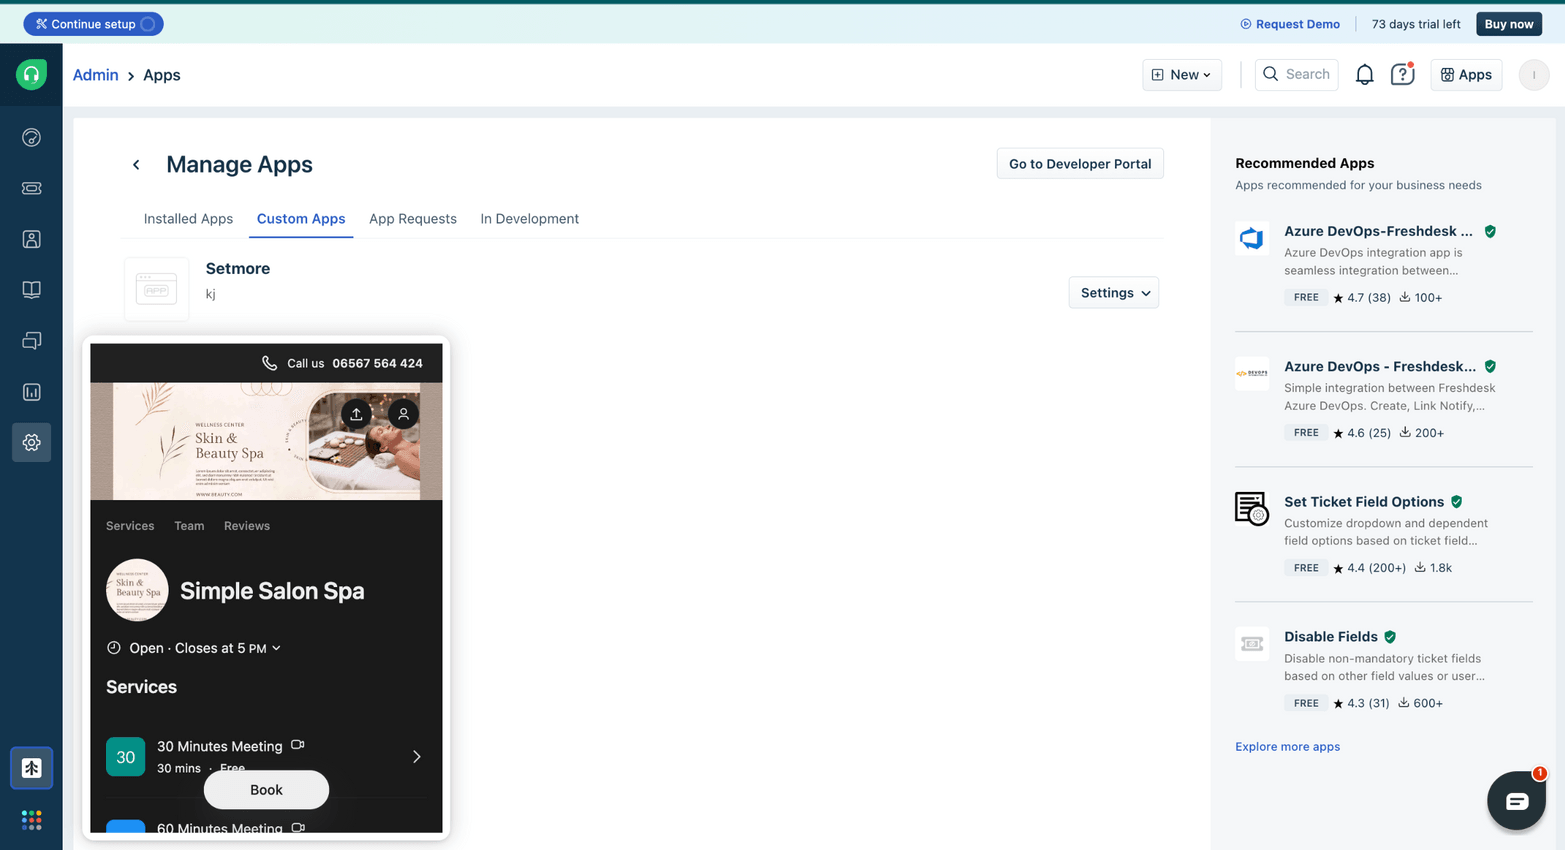Viewport: 1565px width, 850px height.
Task: Click Continue setup button
Action: 94,24
